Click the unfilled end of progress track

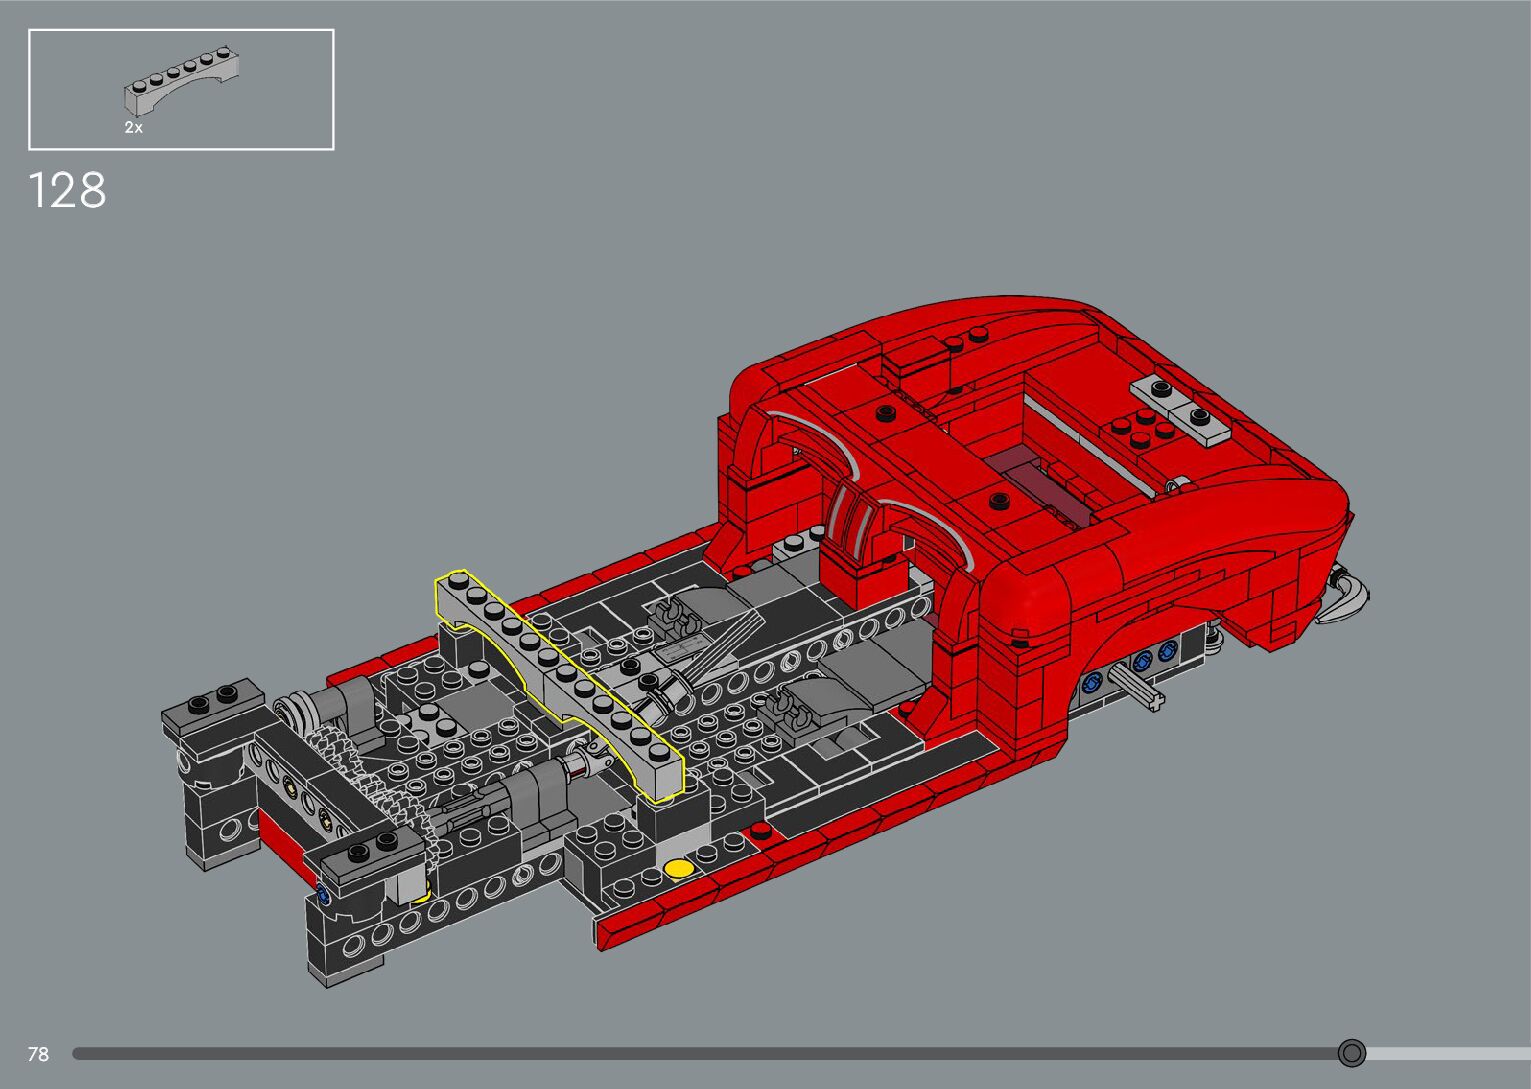click(1450, 1053)
